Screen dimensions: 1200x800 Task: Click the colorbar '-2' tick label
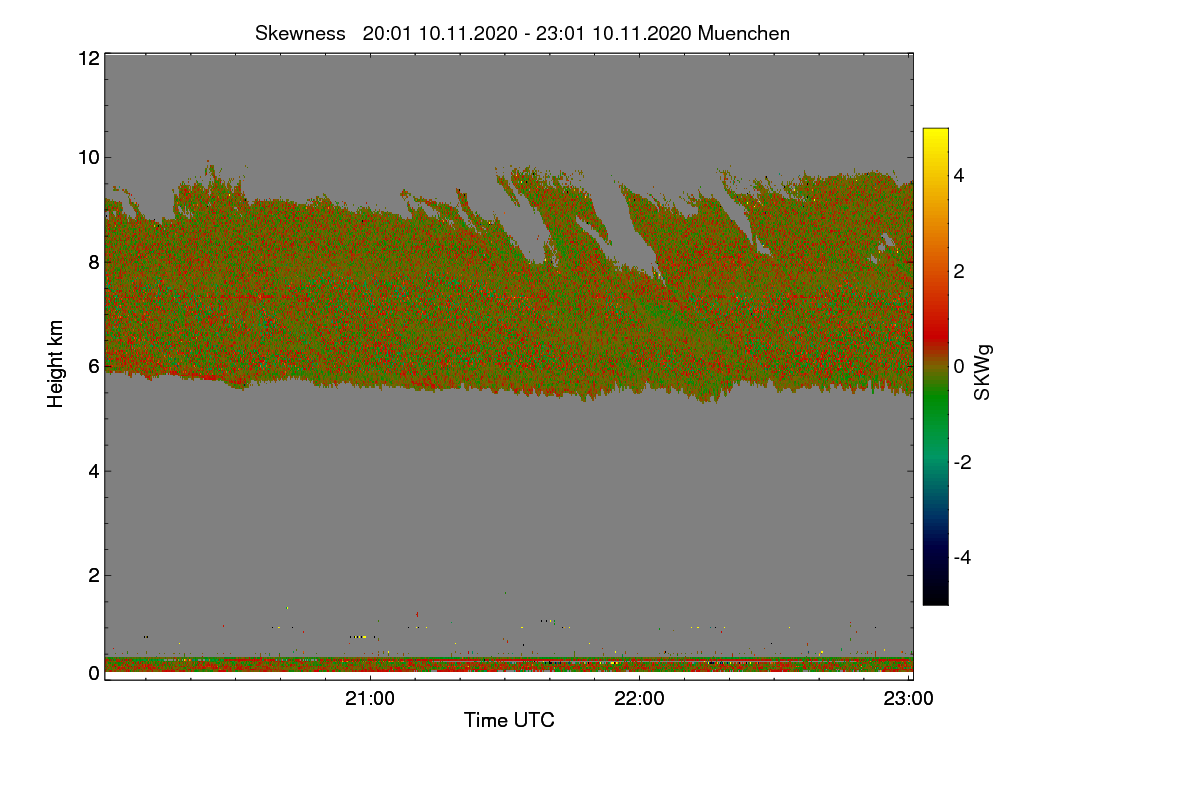pyautogui.click(x=962, y=462)
